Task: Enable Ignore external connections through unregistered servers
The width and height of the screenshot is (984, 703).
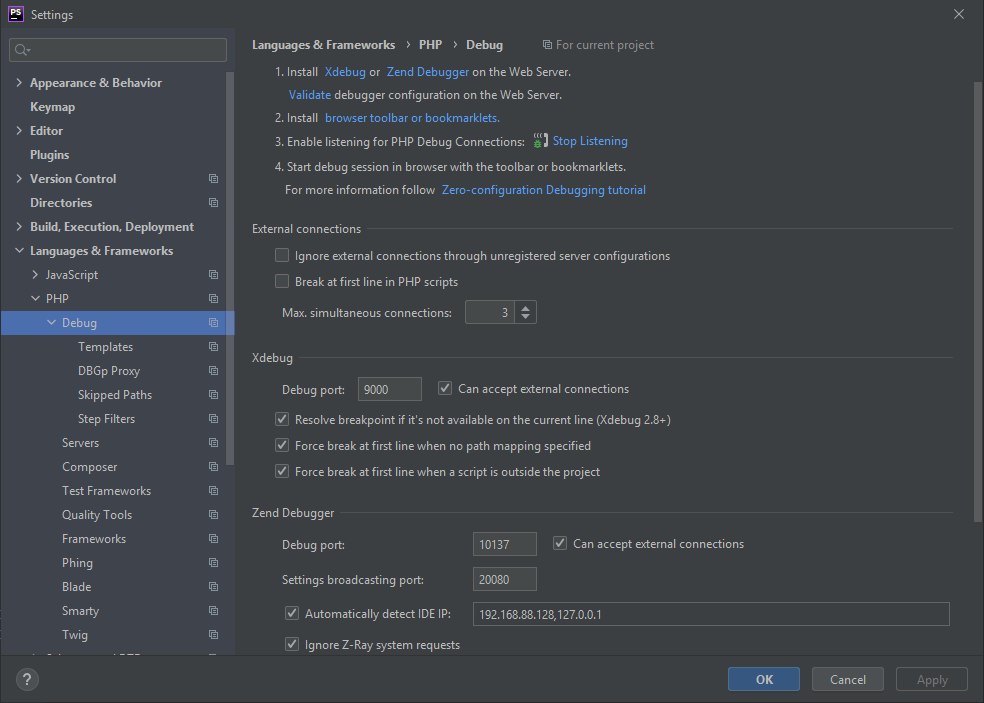Action: 282,255
